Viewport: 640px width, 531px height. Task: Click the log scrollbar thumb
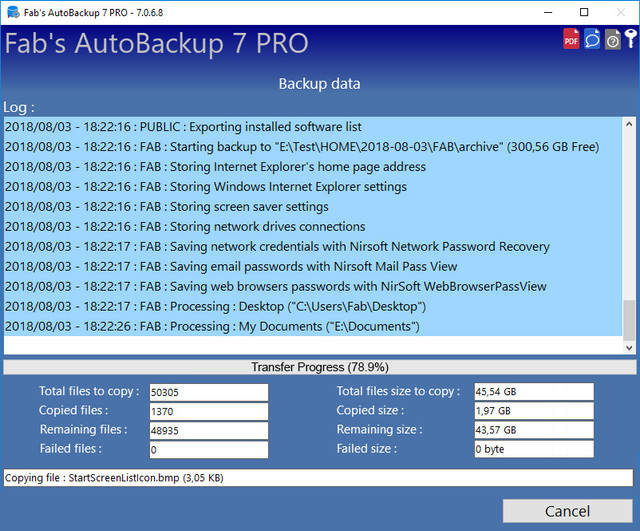629,320
